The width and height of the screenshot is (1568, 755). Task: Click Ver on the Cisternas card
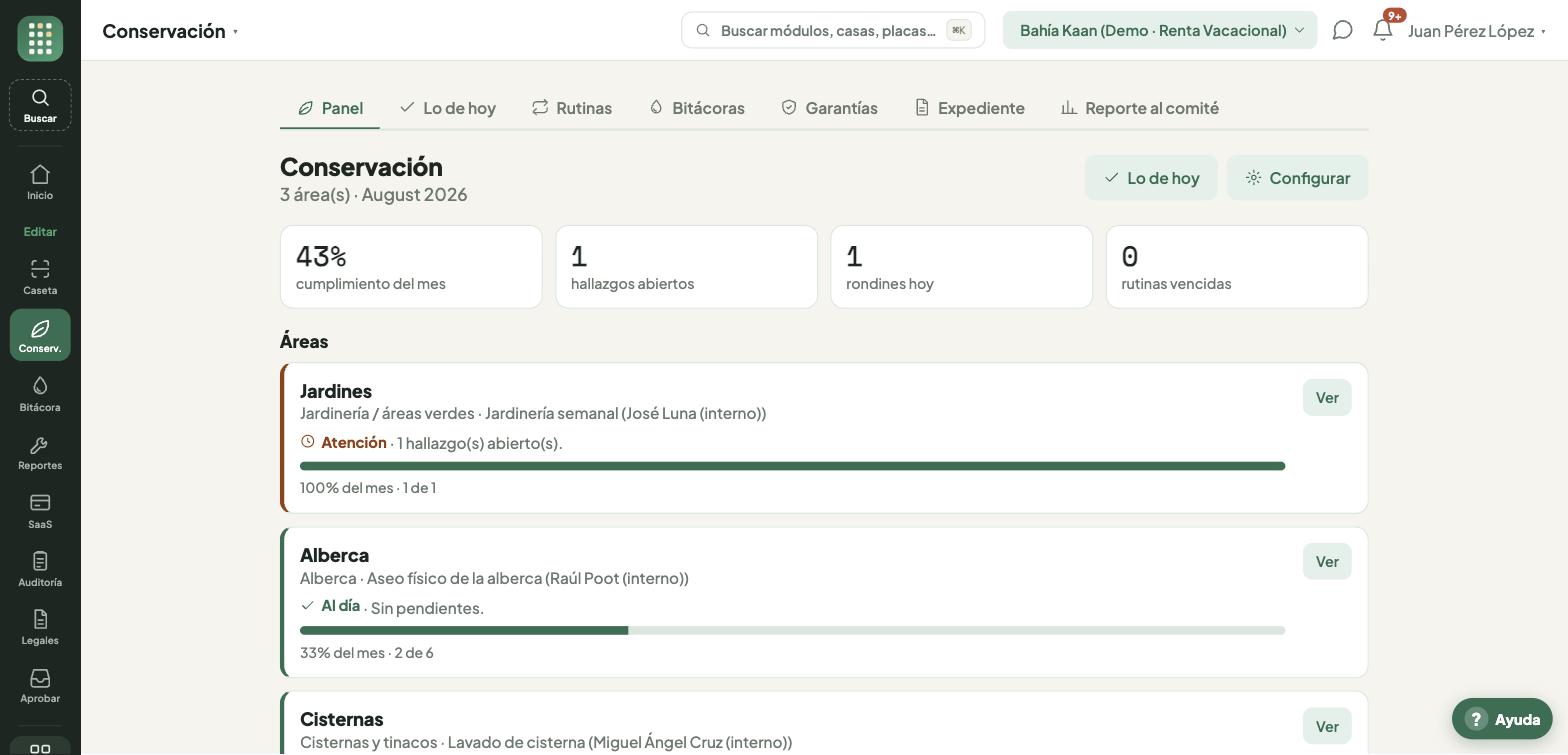tap(1327, 727)
